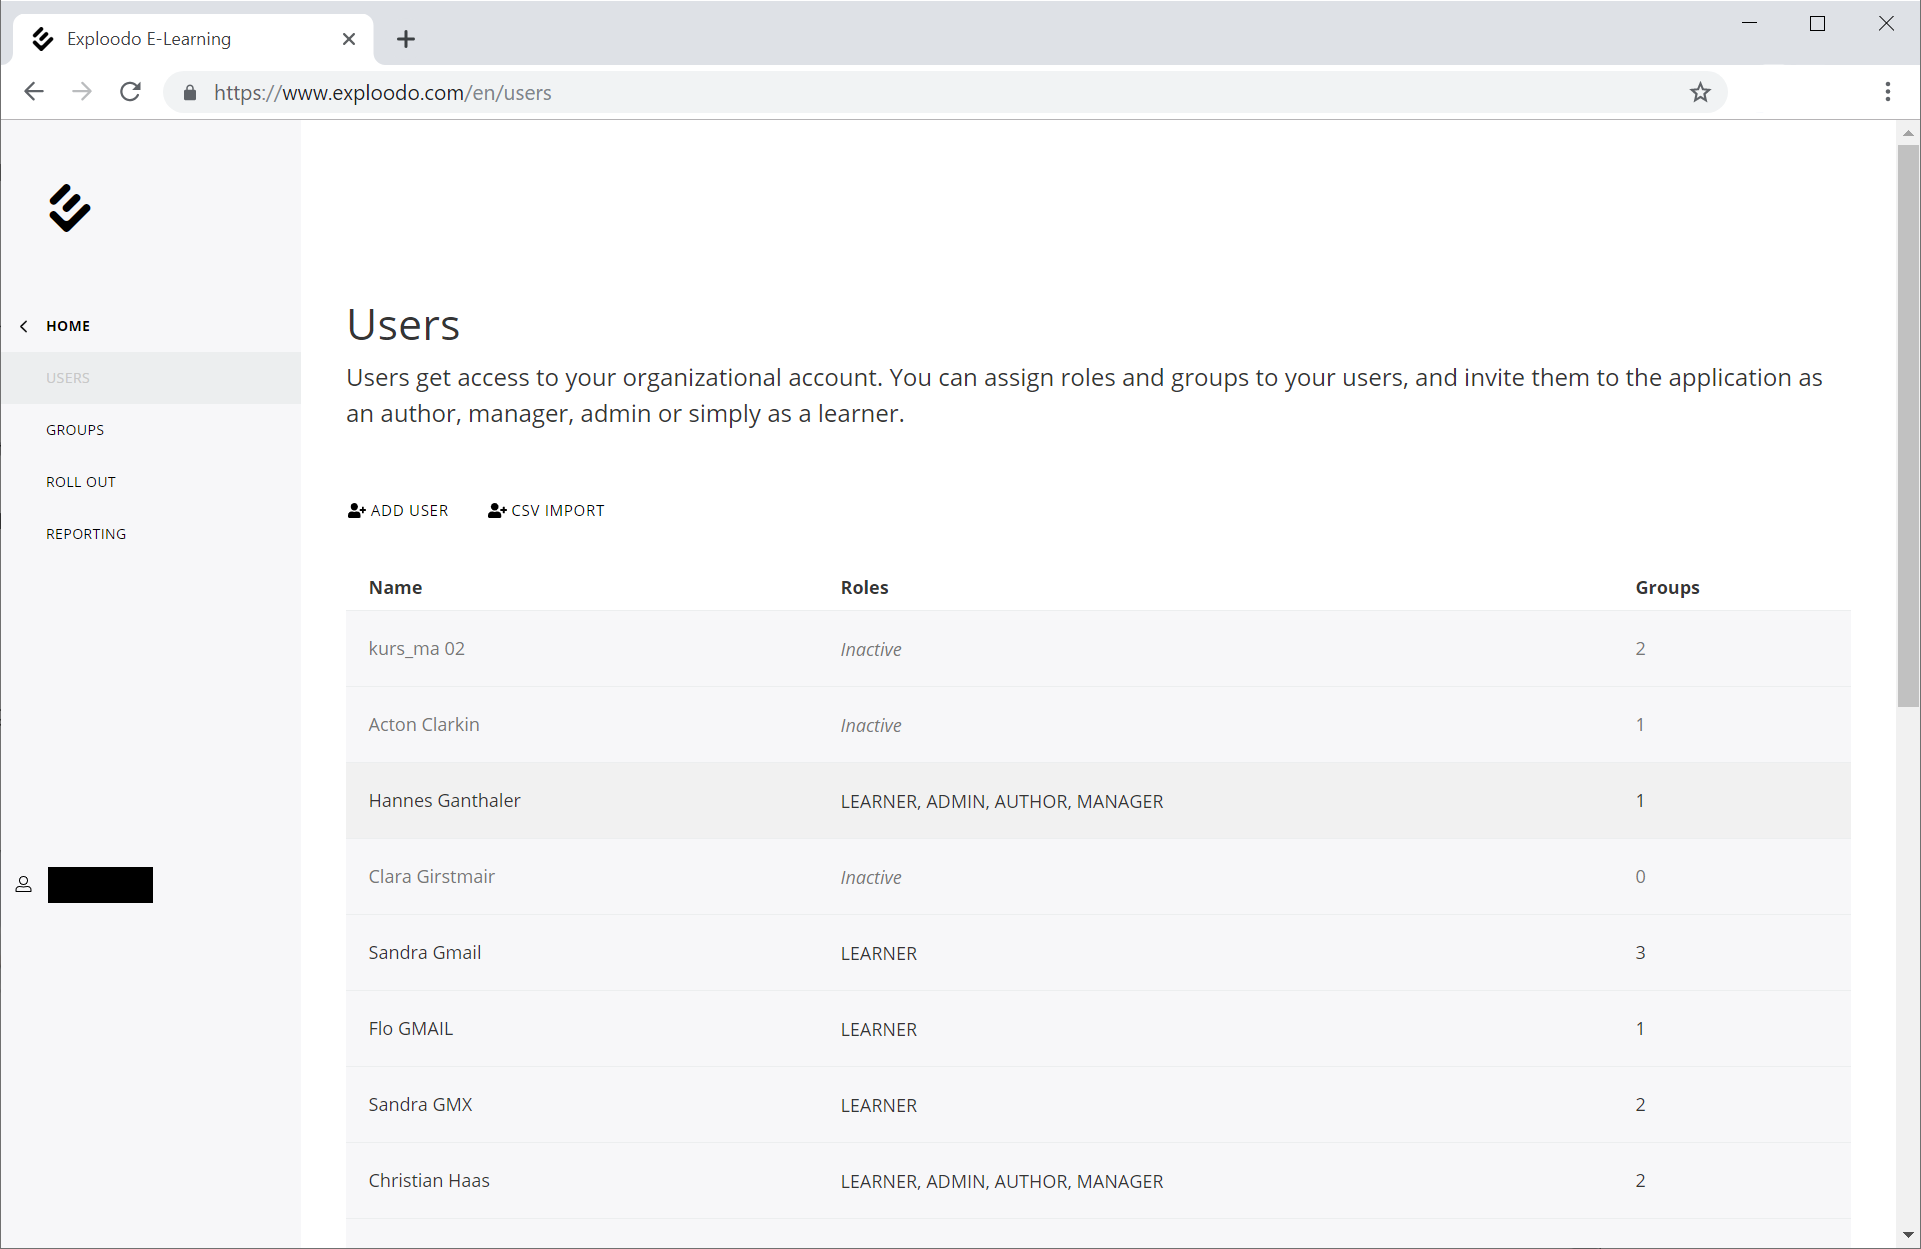Viewport: 1921px width, 1249px height.
Task: Click the user profile icon in the sidebar
Action: coord(24,885)
